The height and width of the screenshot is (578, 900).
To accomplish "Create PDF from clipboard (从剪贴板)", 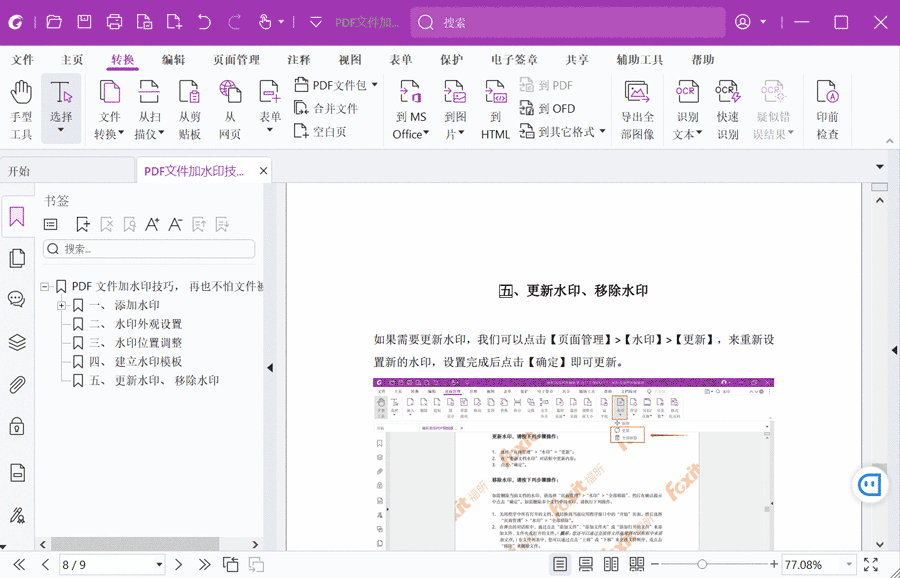I will 189,110.
